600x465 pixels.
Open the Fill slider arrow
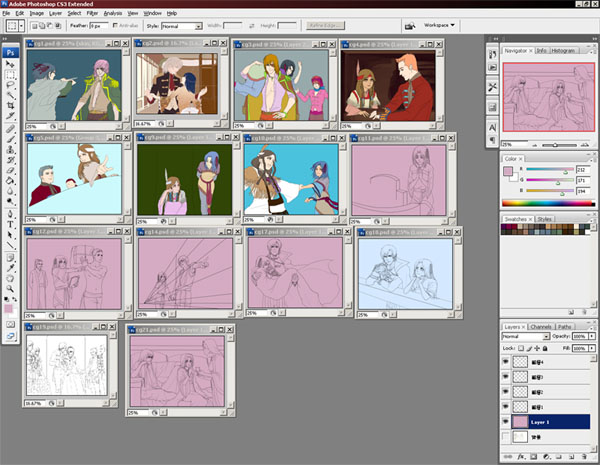pyautogui.click(x=592, y=348)
